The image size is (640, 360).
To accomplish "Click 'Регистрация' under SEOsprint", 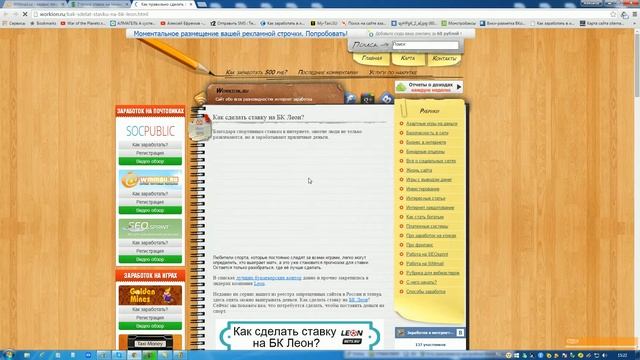I will (x=150, y=251).
